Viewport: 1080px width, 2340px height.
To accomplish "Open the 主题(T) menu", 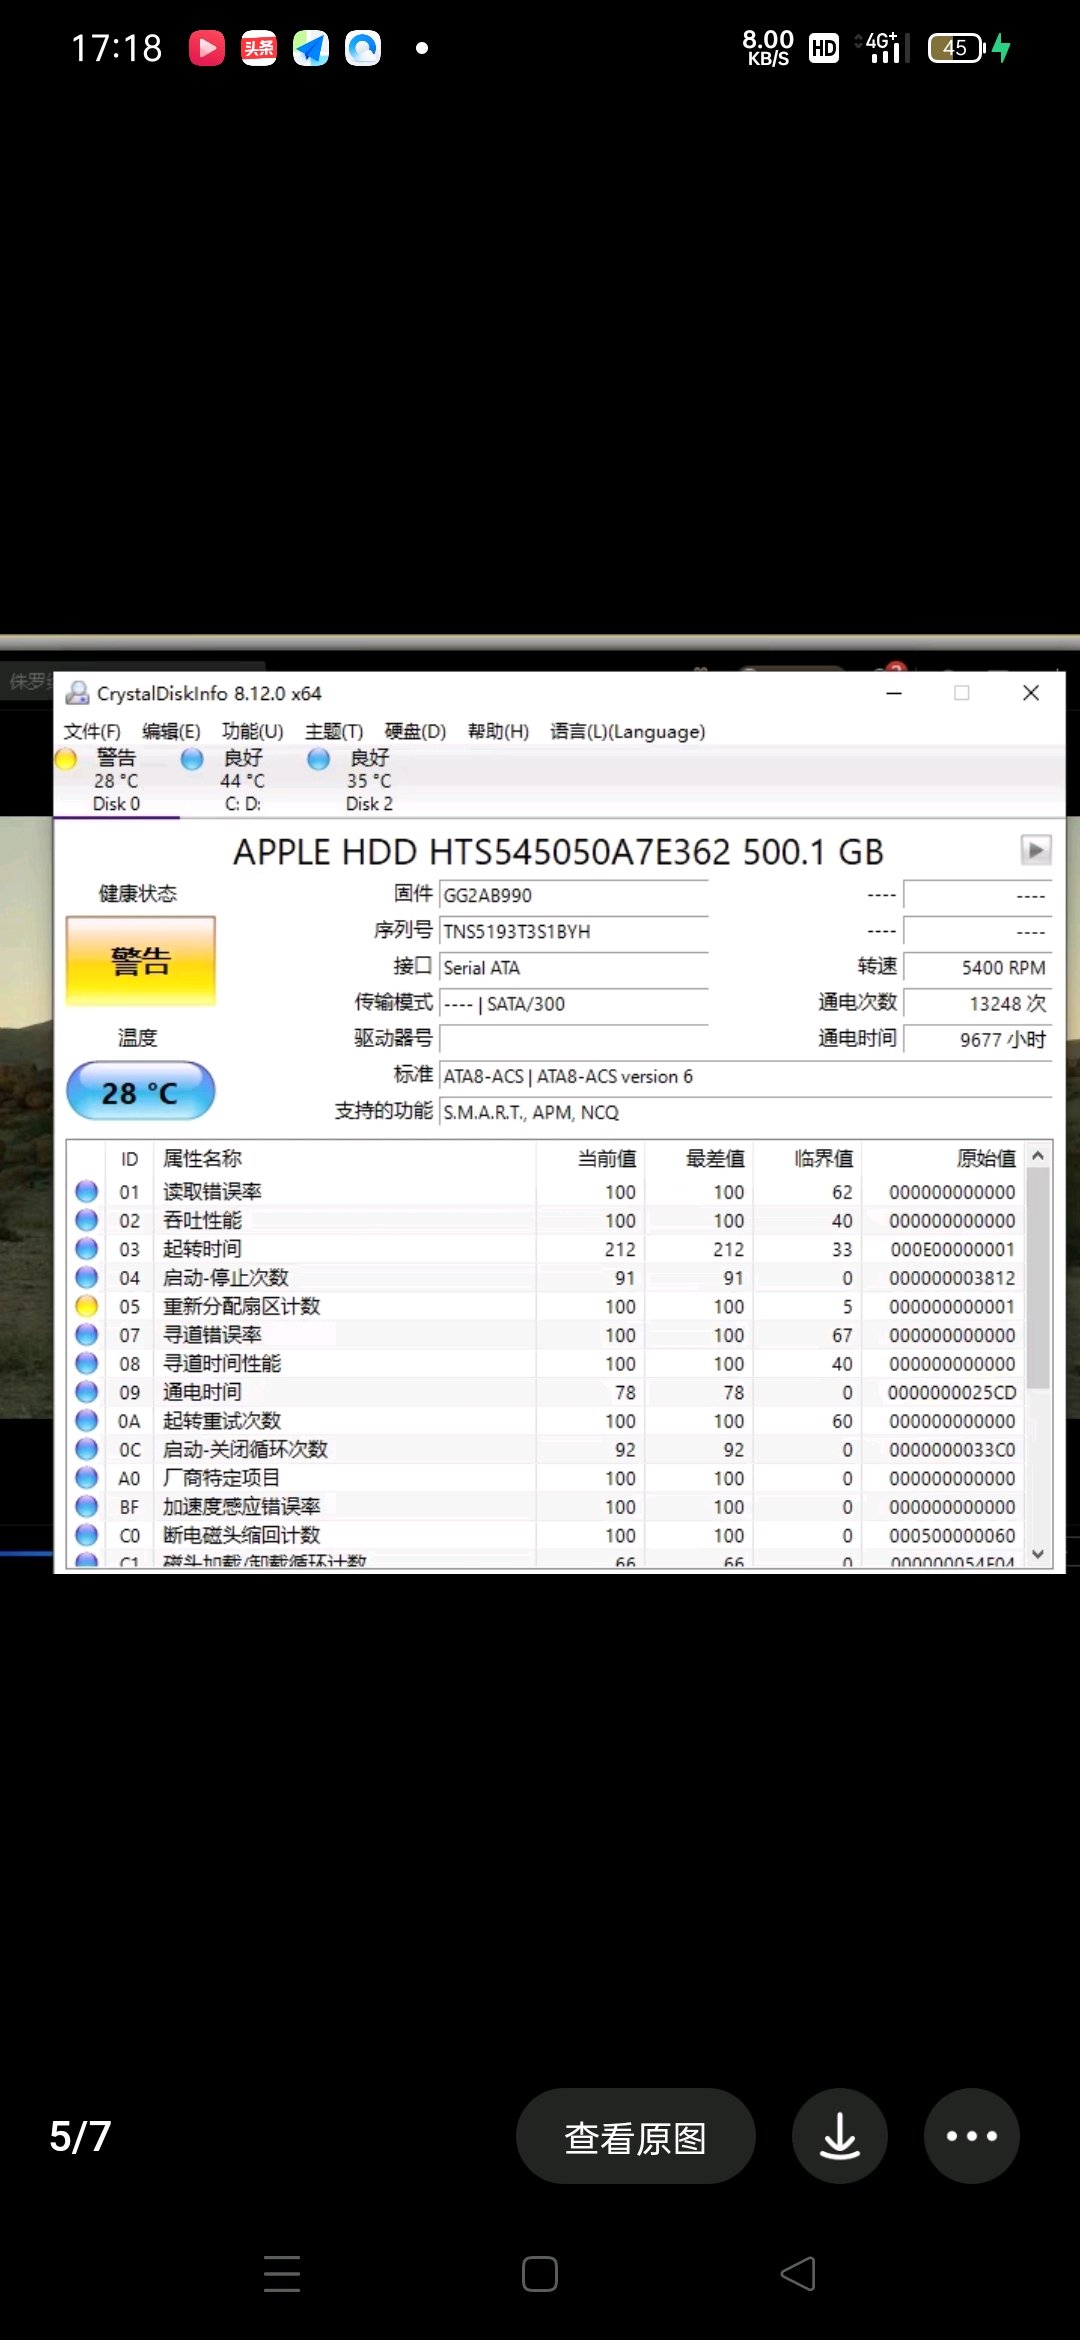I will click(x=334, y=731).
